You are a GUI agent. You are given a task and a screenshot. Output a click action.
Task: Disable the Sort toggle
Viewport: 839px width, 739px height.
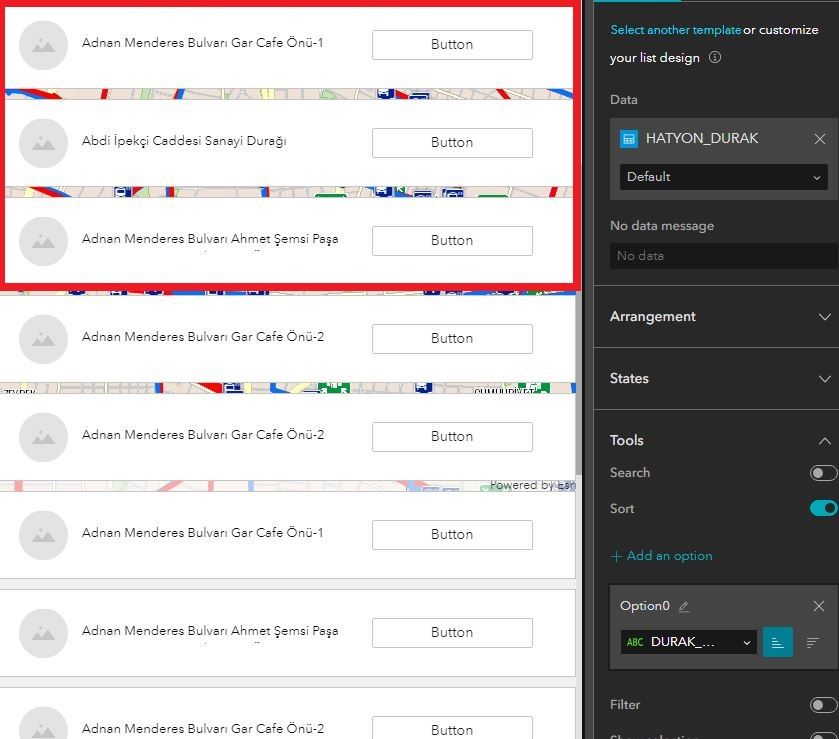[x=823, y=508]
